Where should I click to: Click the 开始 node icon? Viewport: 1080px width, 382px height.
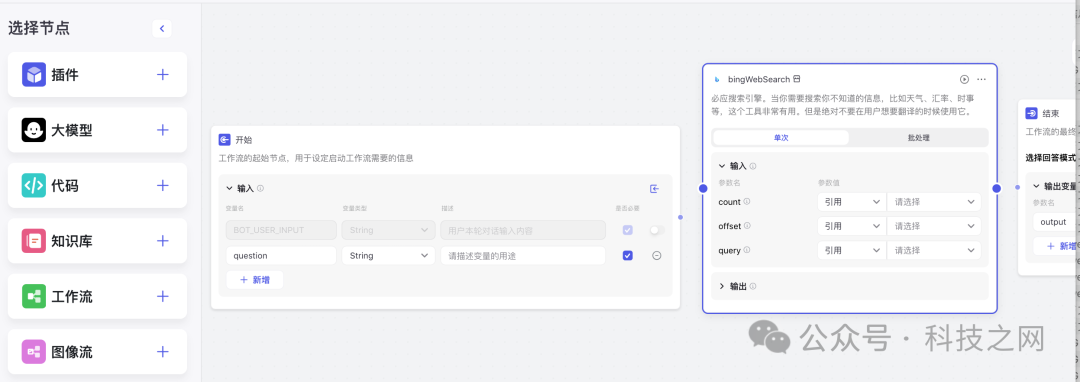pos(225,140)
